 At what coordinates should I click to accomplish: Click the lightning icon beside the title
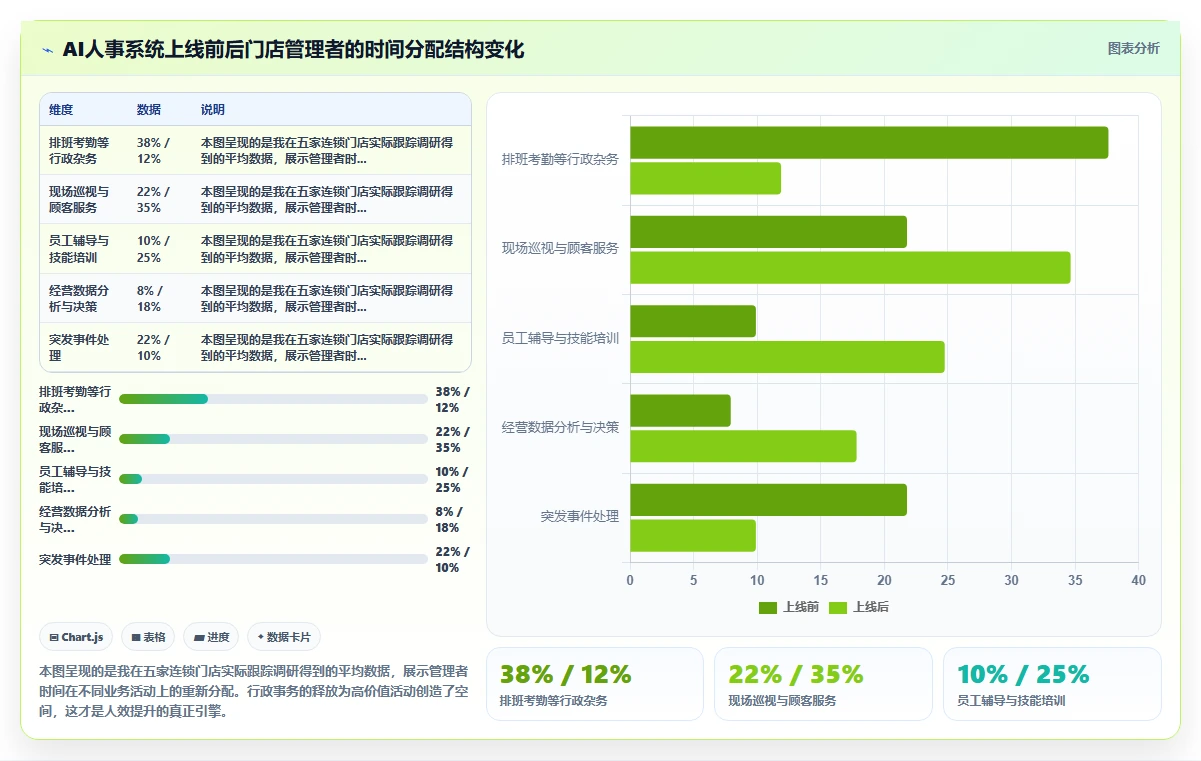(x=47, y=50)
